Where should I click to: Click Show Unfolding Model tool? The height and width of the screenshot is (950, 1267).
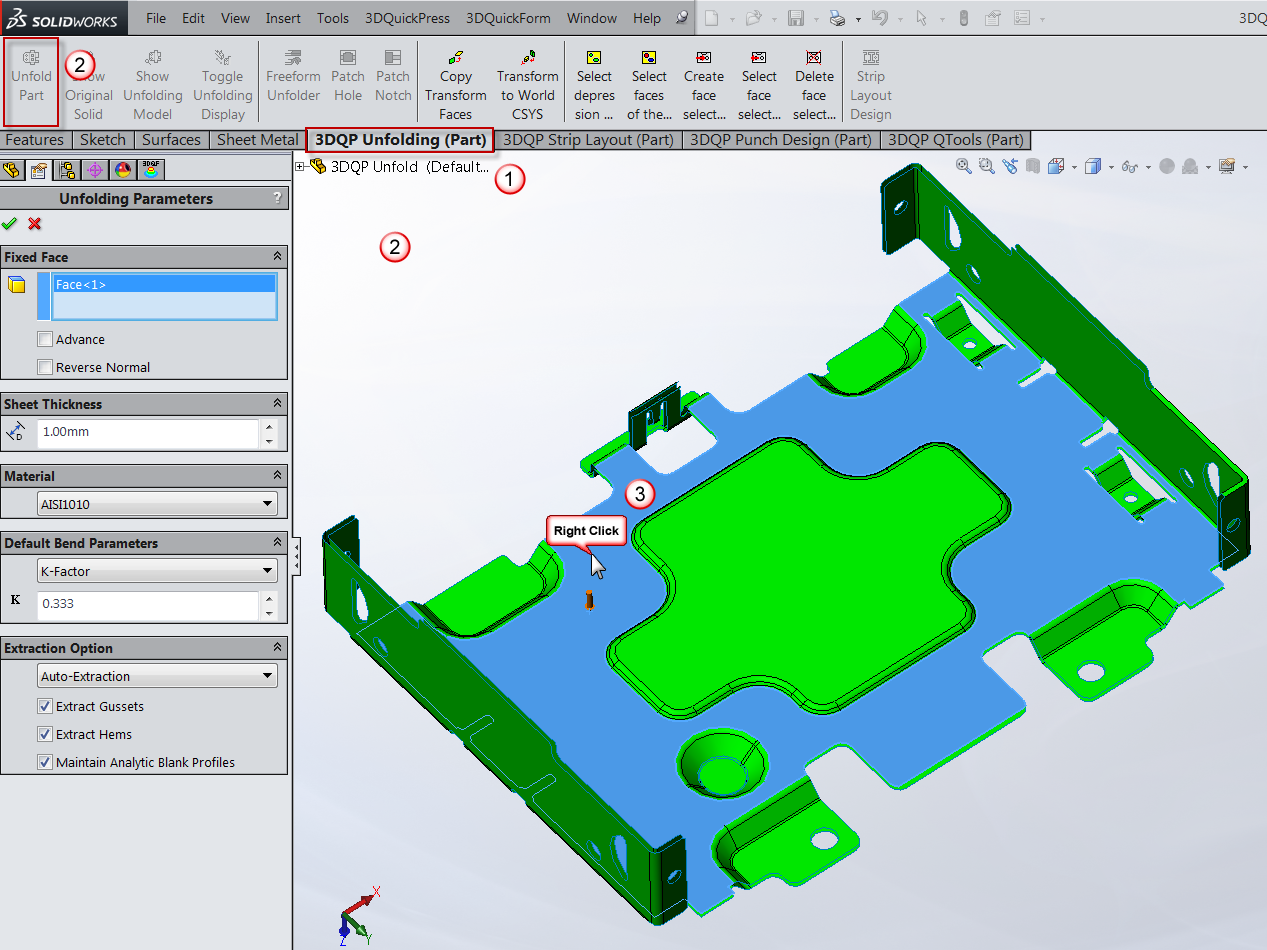pyautogui.click(x=152, y=86)
